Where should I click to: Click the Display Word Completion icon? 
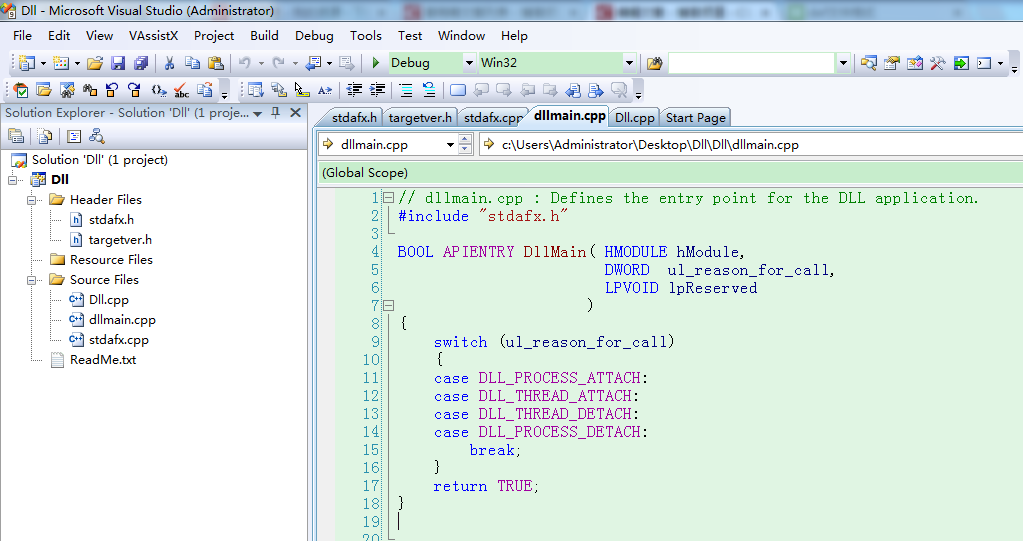[x=325, y=90]
